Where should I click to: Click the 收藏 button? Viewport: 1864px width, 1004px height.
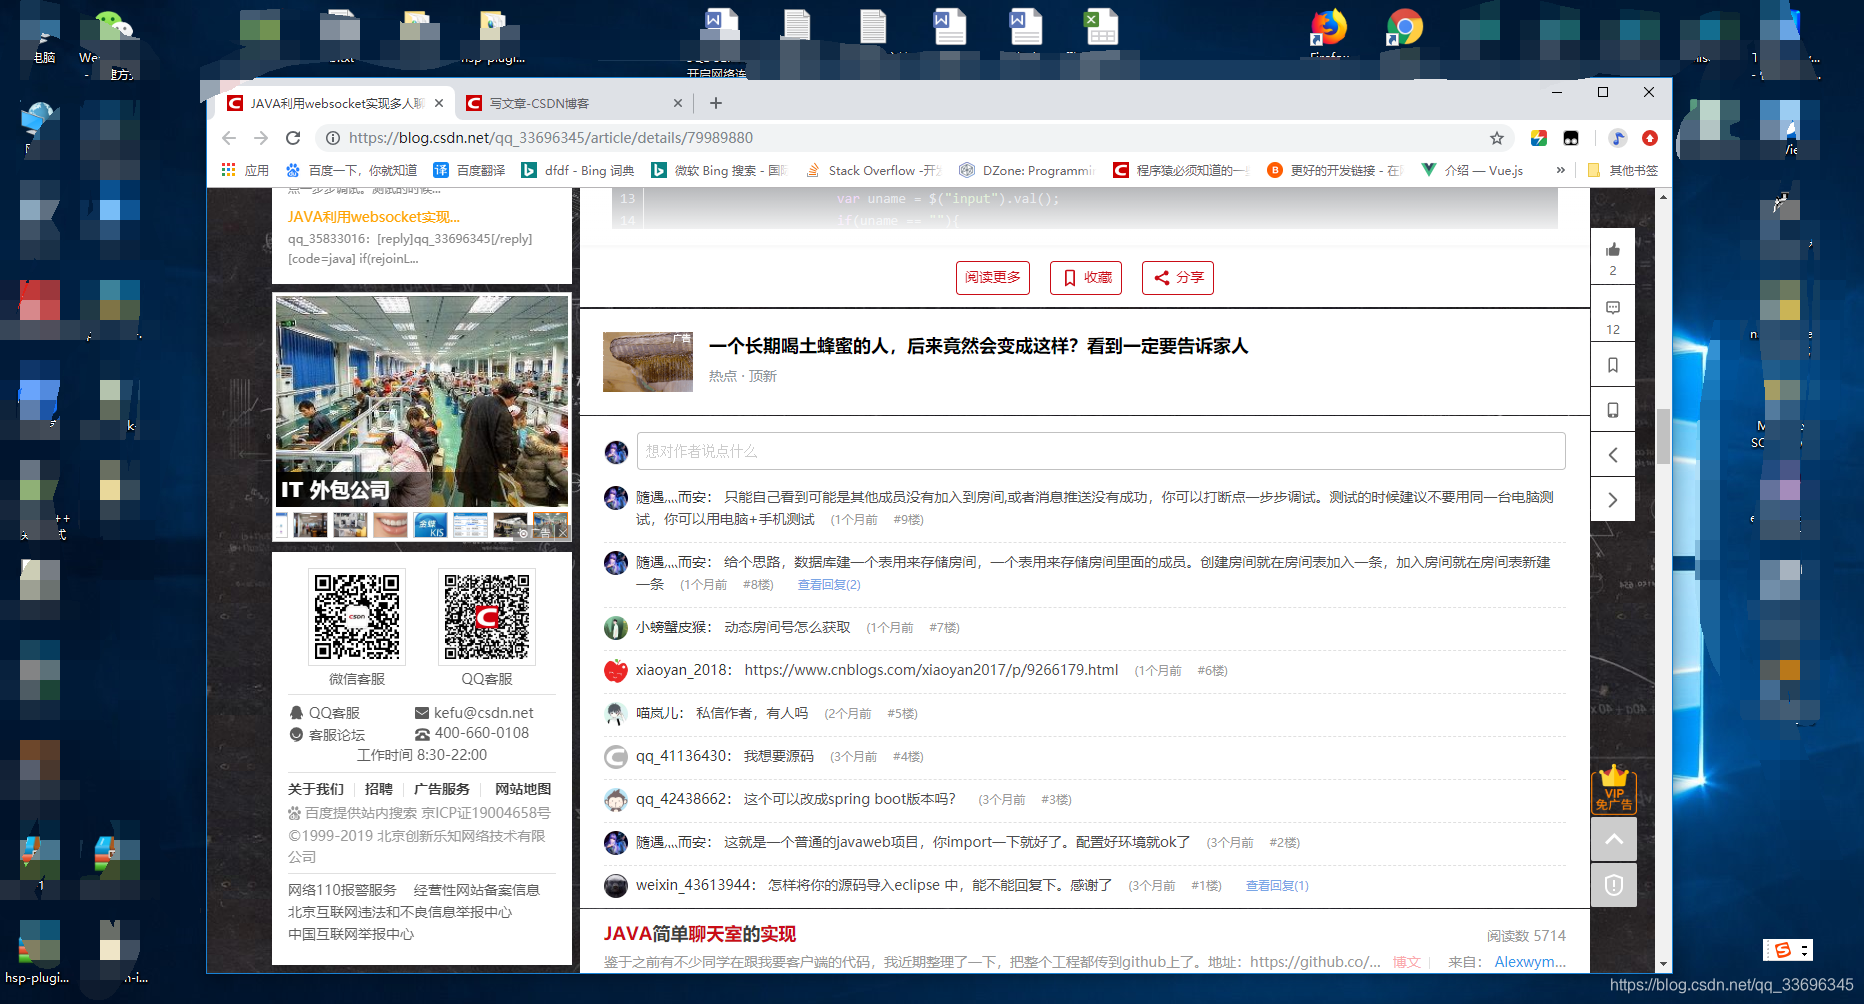tap(1086, 277)
